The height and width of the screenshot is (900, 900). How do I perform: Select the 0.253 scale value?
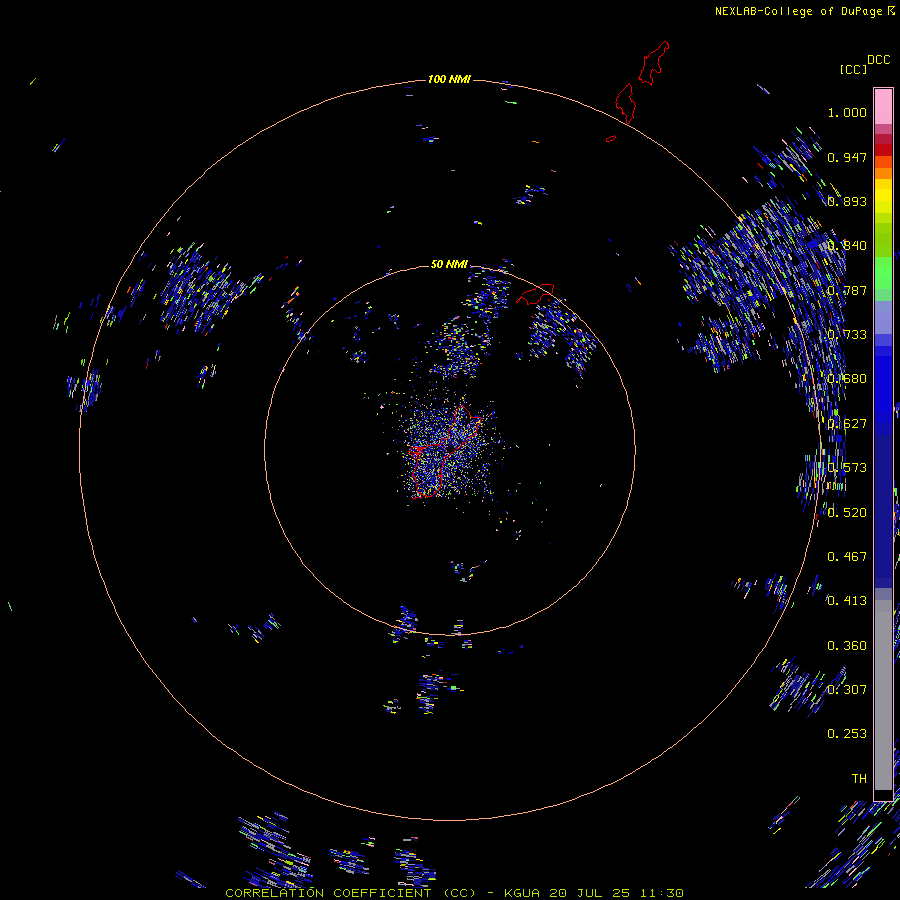[x=847, y=734]
